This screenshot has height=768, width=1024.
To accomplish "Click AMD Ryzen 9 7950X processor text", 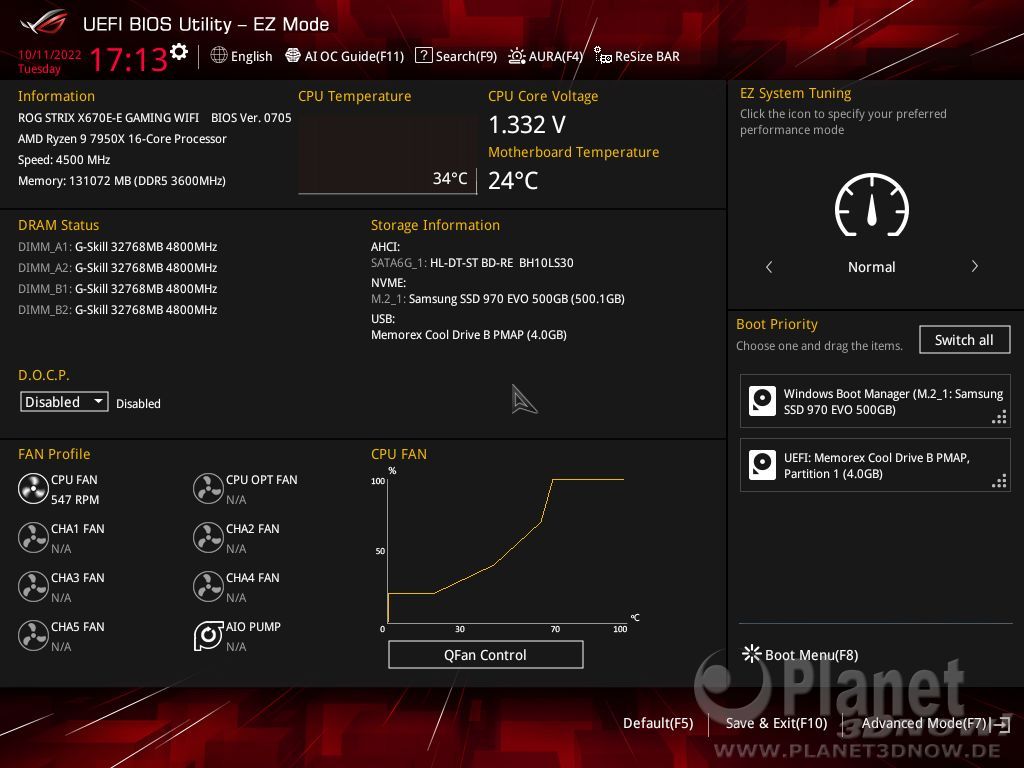I will coord(122,138).
